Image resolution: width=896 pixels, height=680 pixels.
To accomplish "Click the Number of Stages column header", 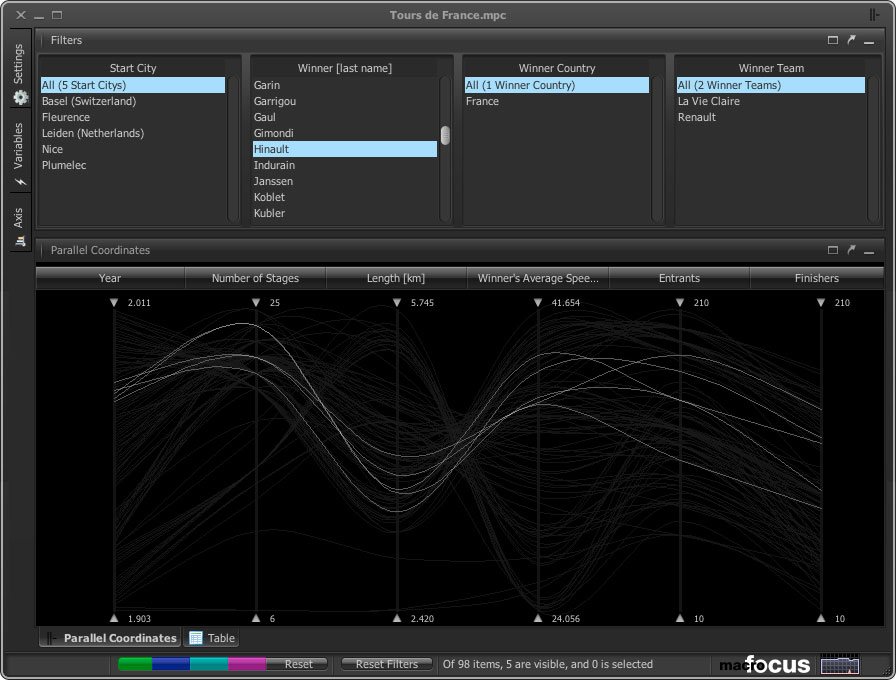I will (x=255, y=278).
